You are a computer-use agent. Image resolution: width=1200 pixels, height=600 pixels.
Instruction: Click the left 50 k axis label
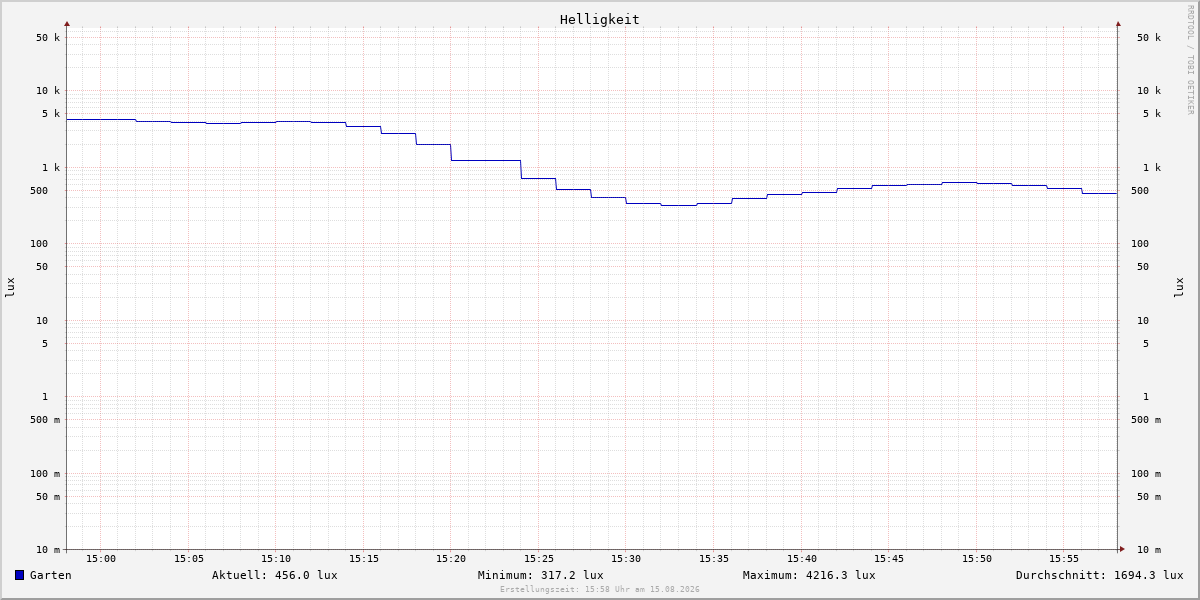tap(48, 38)
